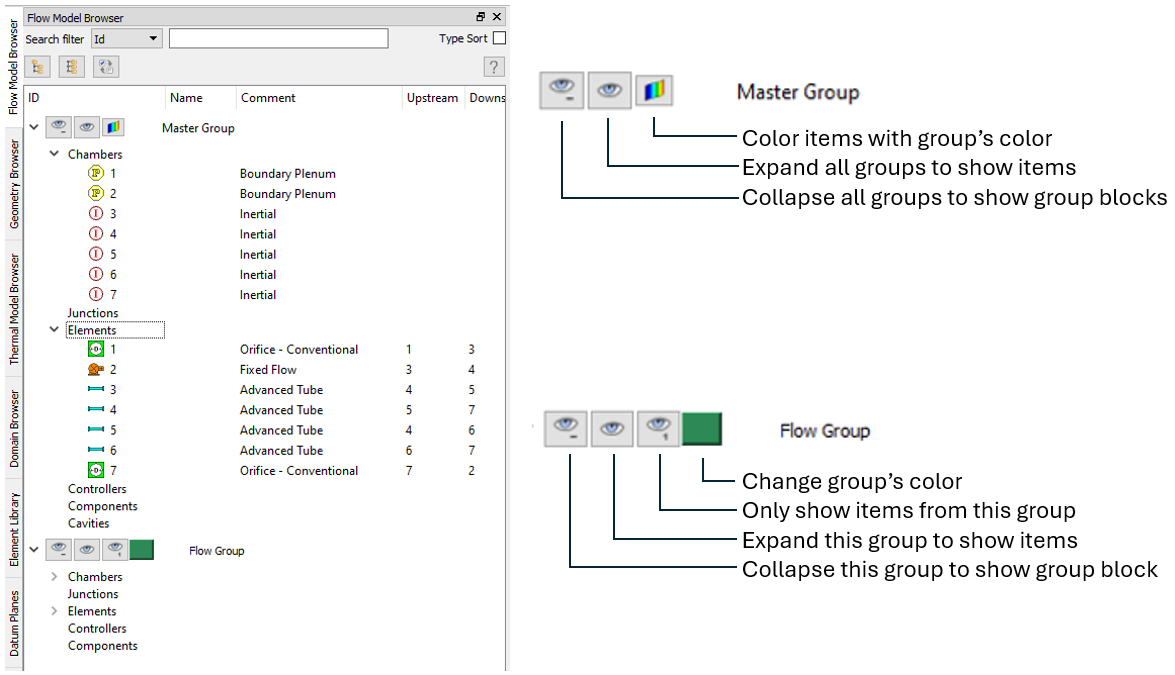1175x675 pixels.
Task: Click Orifice element 1 icon in tree
Action: pyautogui.click(x=96, y=350)
